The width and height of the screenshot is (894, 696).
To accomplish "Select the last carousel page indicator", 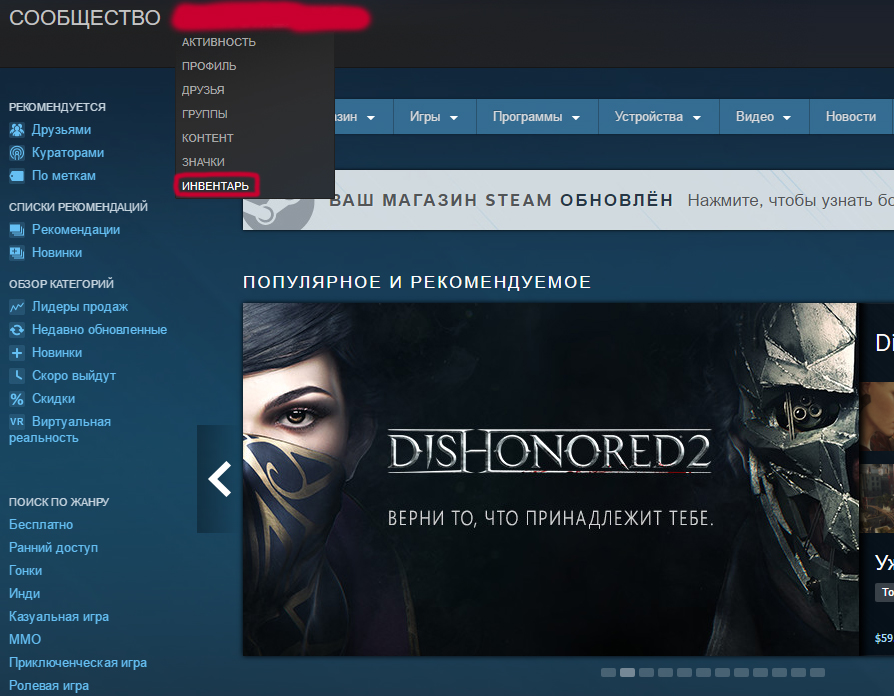I will coord(818,673).
